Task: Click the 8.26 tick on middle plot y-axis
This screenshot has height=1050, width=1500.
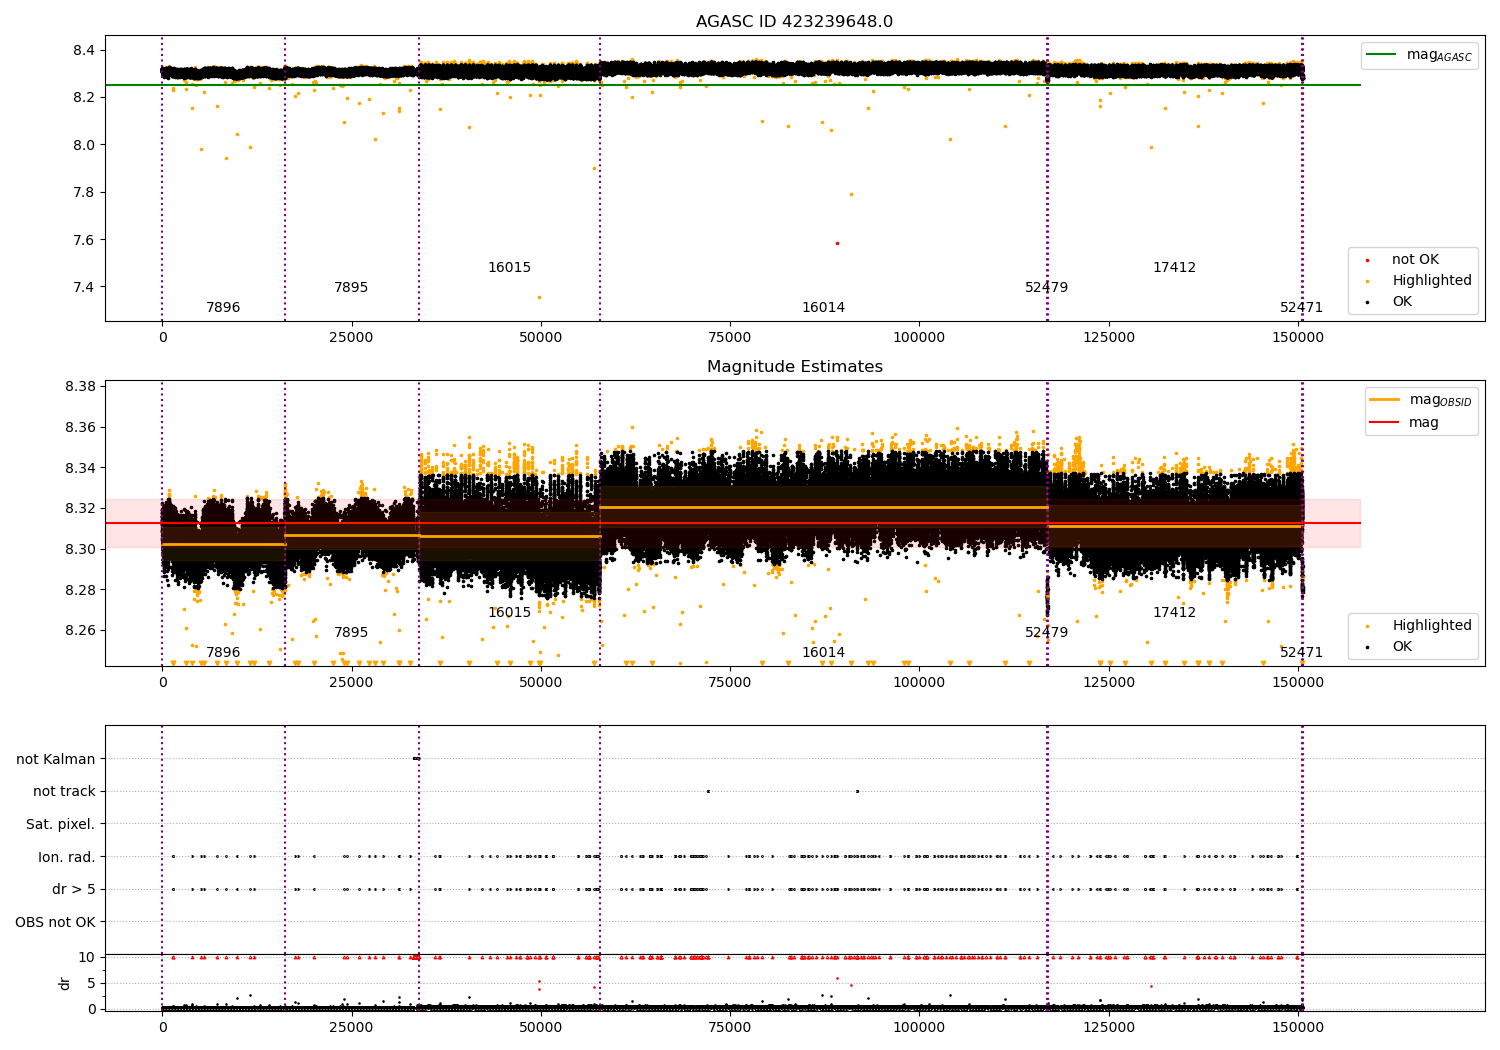Action: [80, 631]
